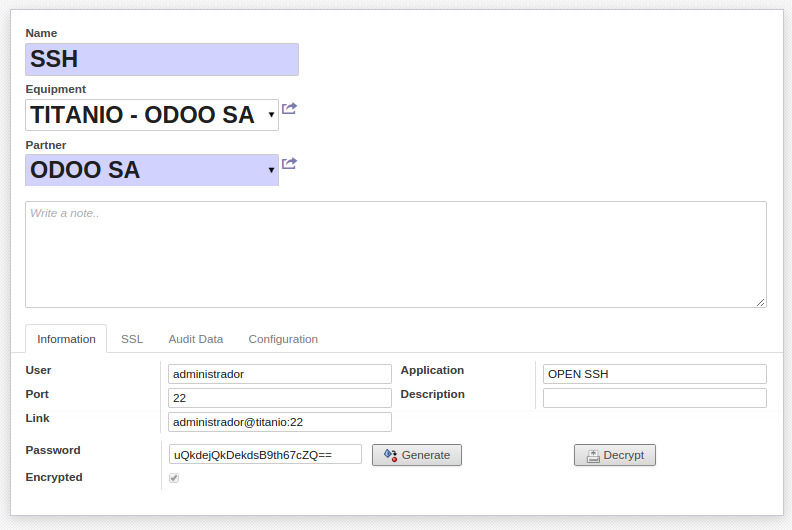Viewport: 792px width, 530px height.
Task: Switch to the SSL tab
Action: (132, 339)
